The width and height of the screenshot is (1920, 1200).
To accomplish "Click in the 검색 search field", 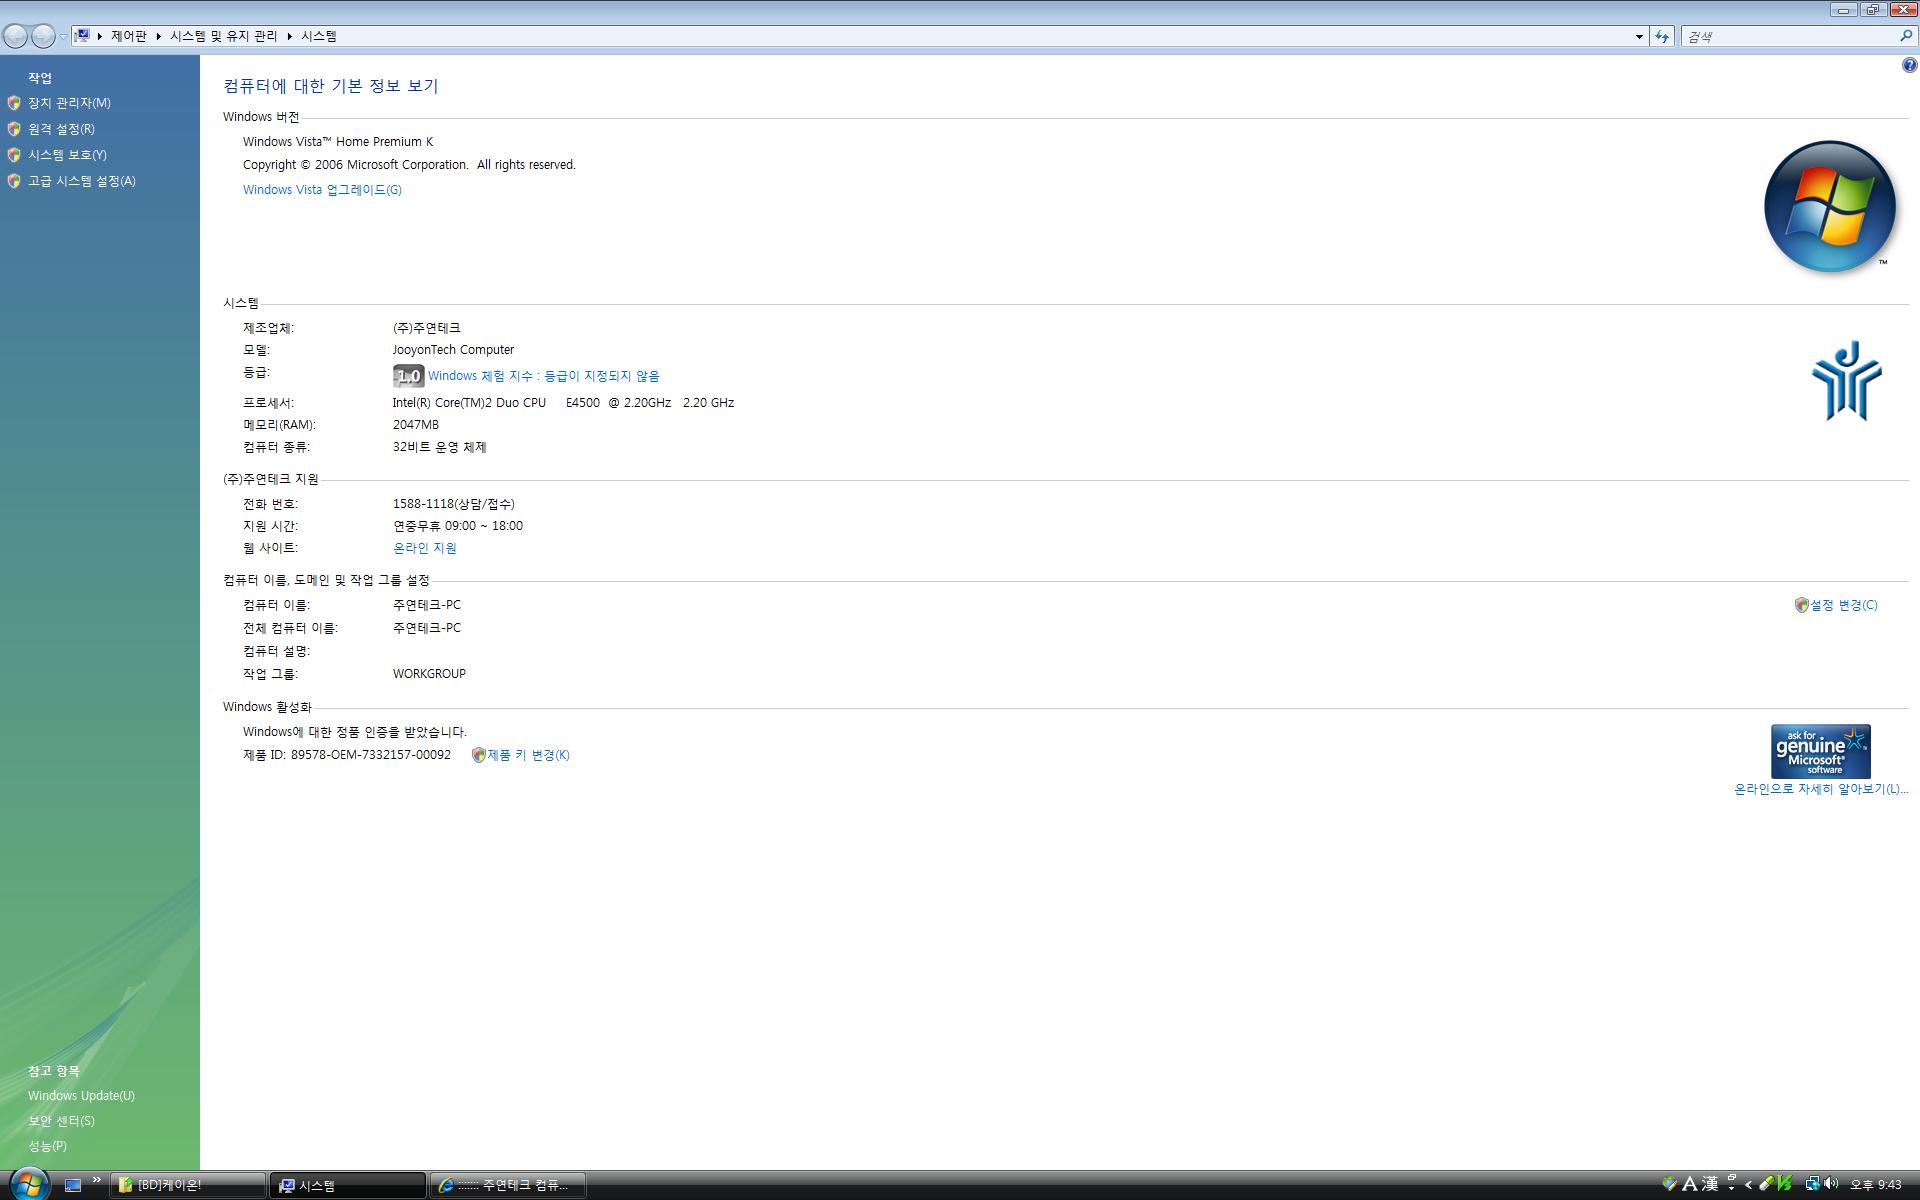I will click(1790, 37).
